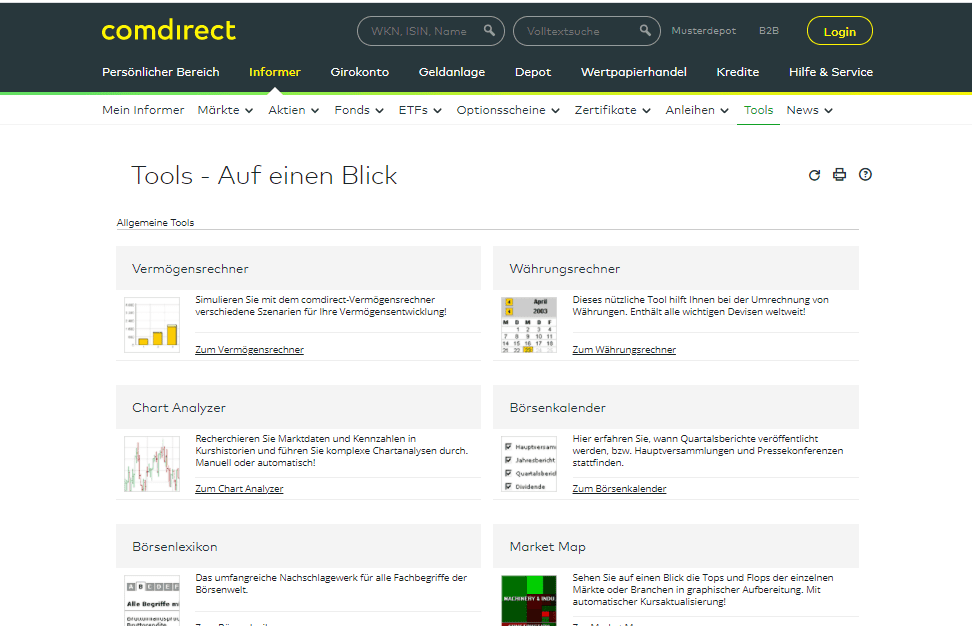This screenshot has height=626, width=972.
Task: Click magnifier icon in WKN, ISIN, Name search
Action: [489, 30]
